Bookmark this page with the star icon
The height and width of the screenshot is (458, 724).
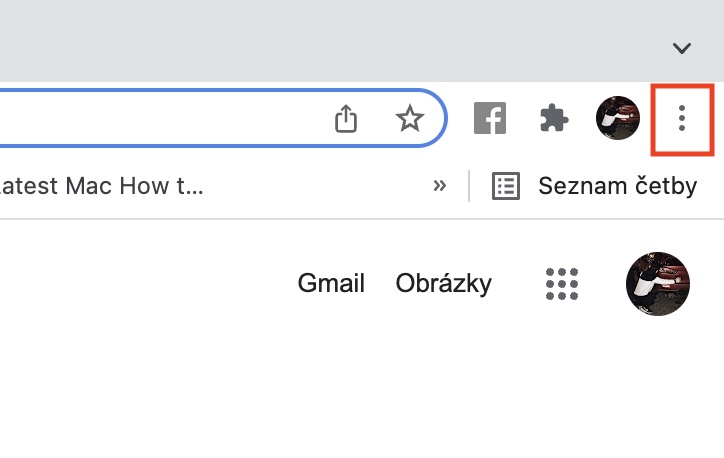[409, 119]
